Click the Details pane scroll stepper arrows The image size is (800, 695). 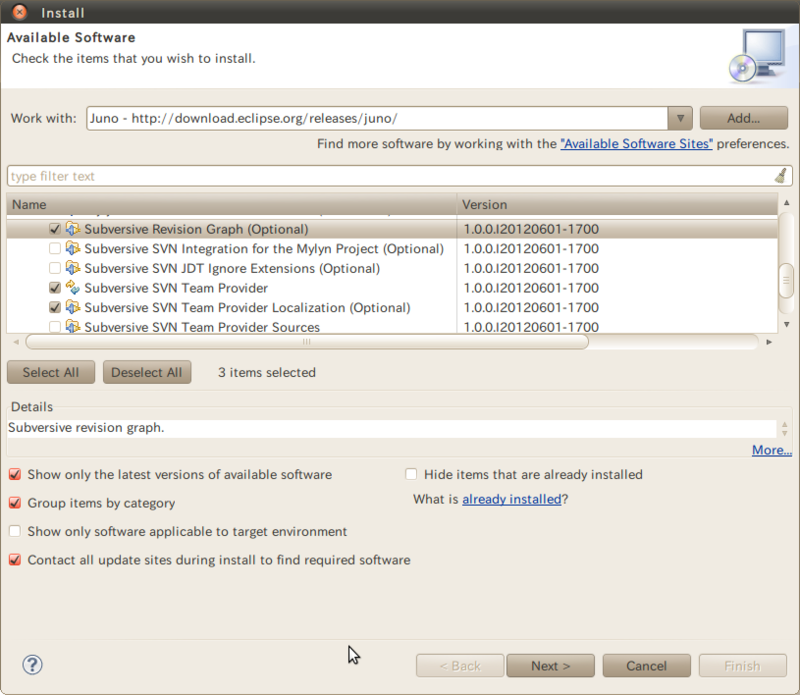coord(785,429)
